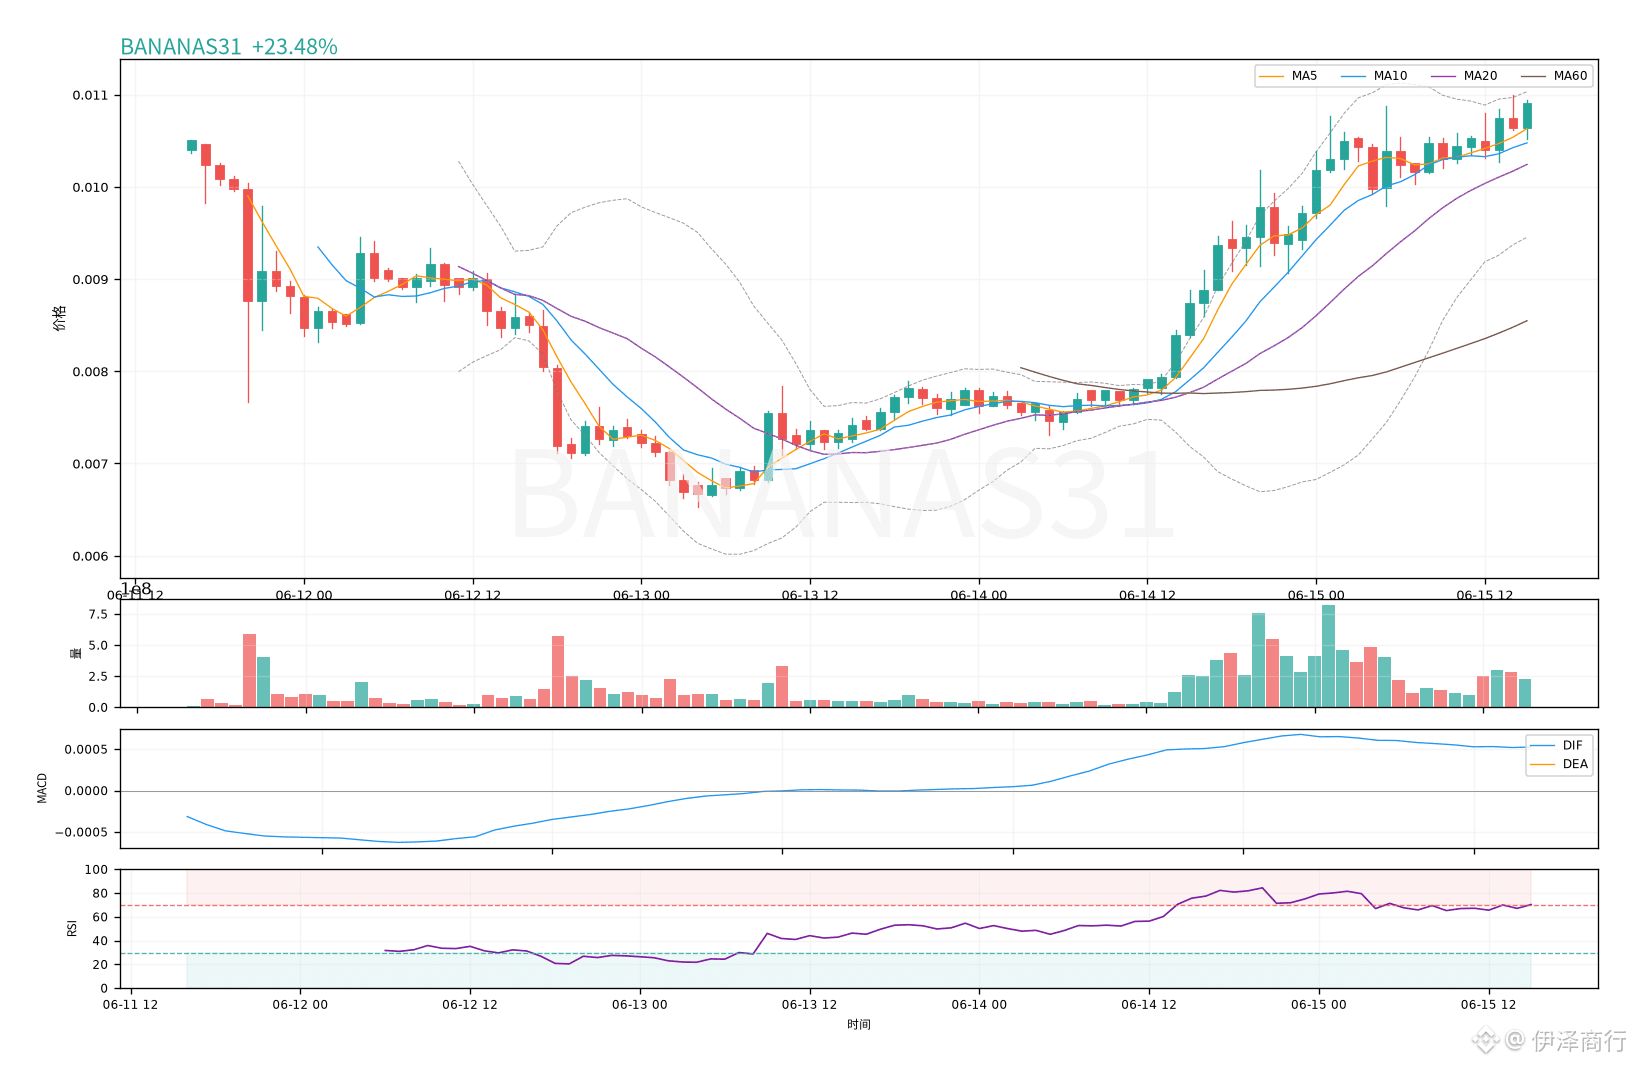The height and width of the screenshot is (1066, 1634).
Task: Click the orange MA5 line sample in the legend
Action: click(1271, 76)
